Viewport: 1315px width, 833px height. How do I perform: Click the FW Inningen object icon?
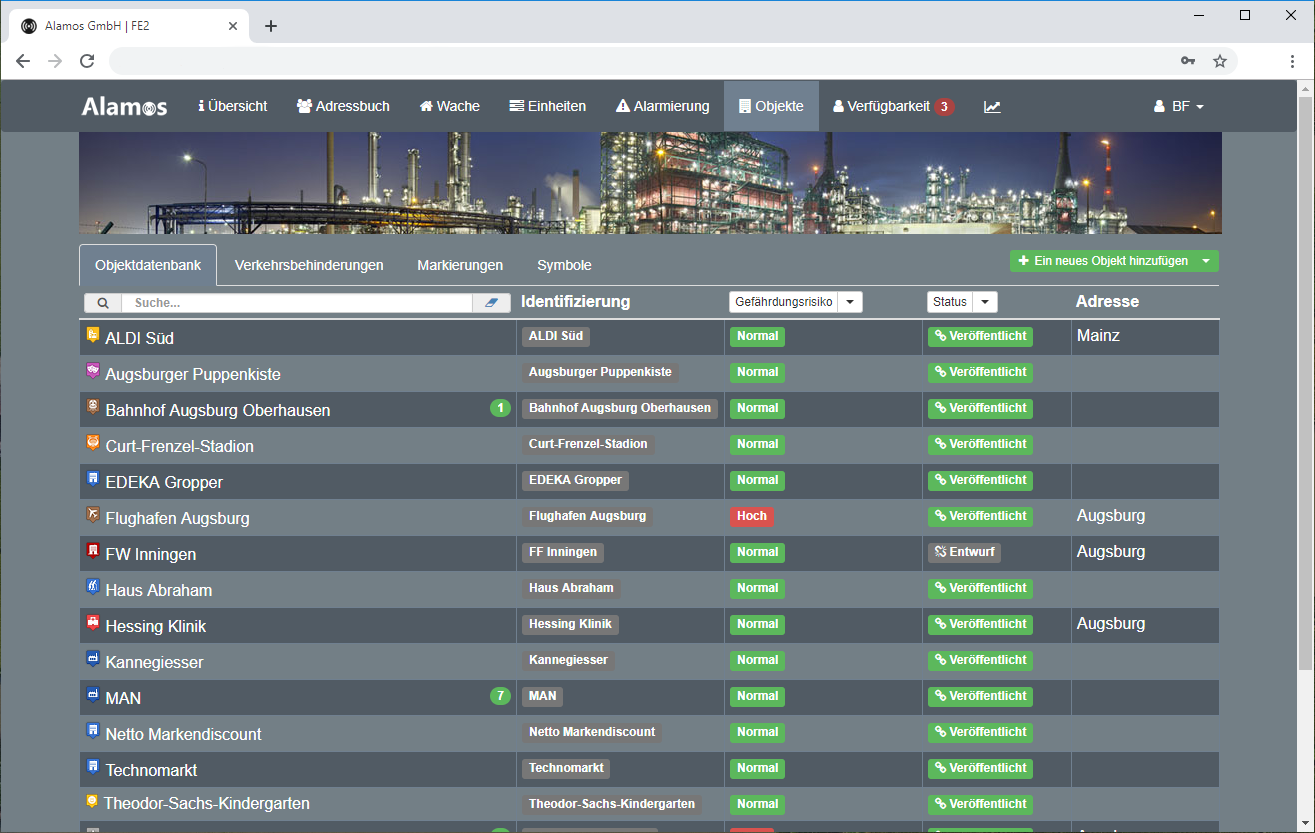pos(93,551)
